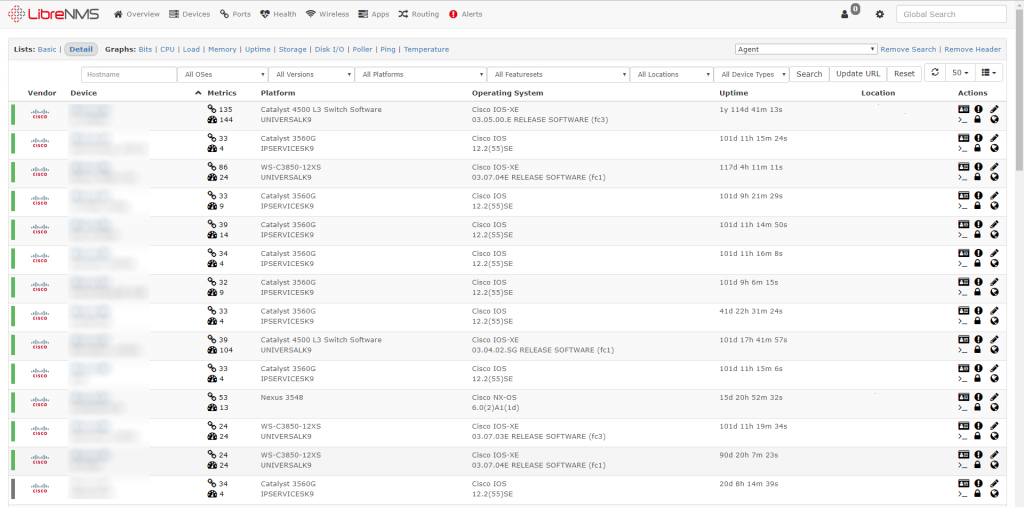Open the All OSes filter dropdown

(x=223, y=74)
